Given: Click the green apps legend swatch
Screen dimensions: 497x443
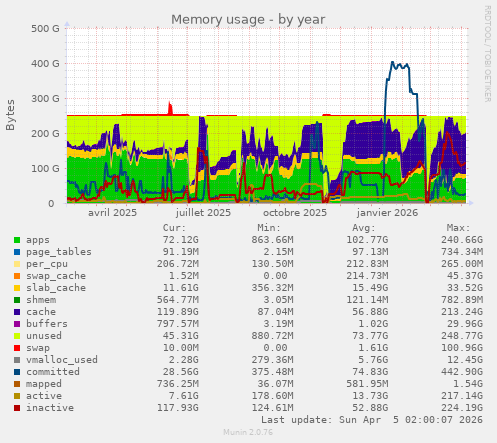Looking at the screenshot, I should pyautogui.click(x=17, y=240).
